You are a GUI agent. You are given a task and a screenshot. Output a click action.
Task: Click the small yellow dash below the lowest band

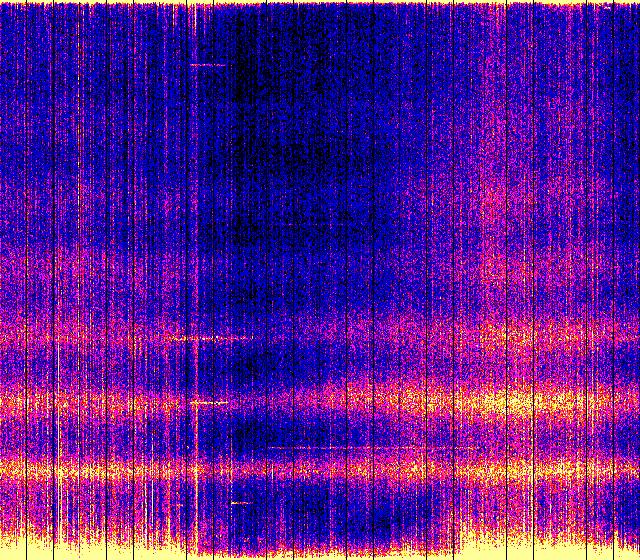pos(241,502)
